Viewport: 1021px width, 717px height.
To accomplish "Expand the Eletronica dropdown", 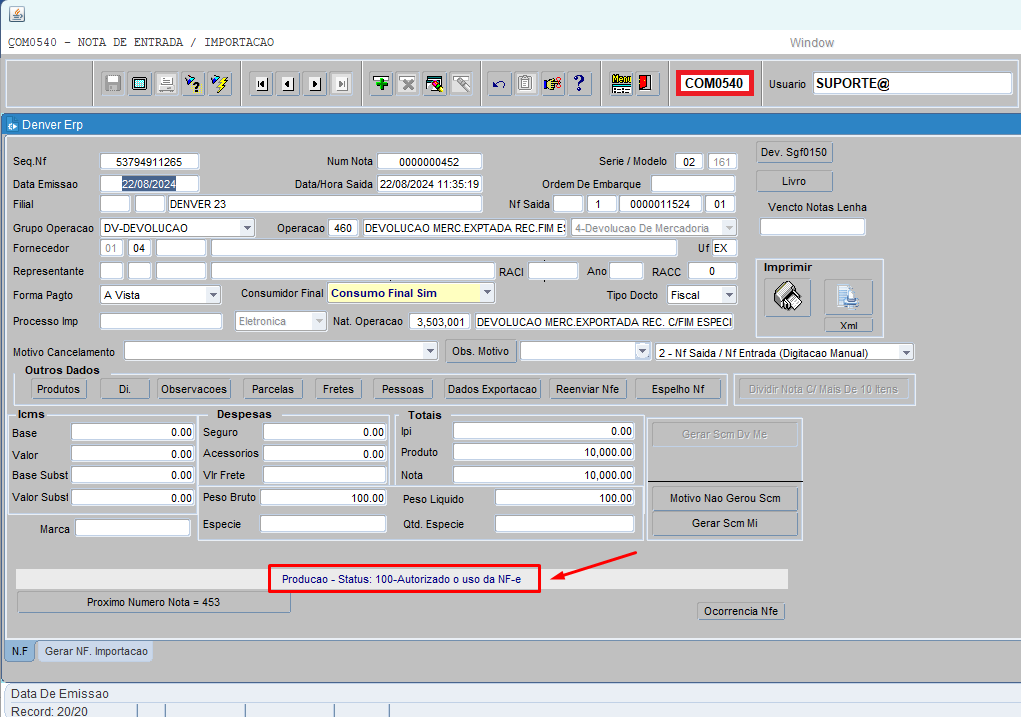I will pos(318,321).
